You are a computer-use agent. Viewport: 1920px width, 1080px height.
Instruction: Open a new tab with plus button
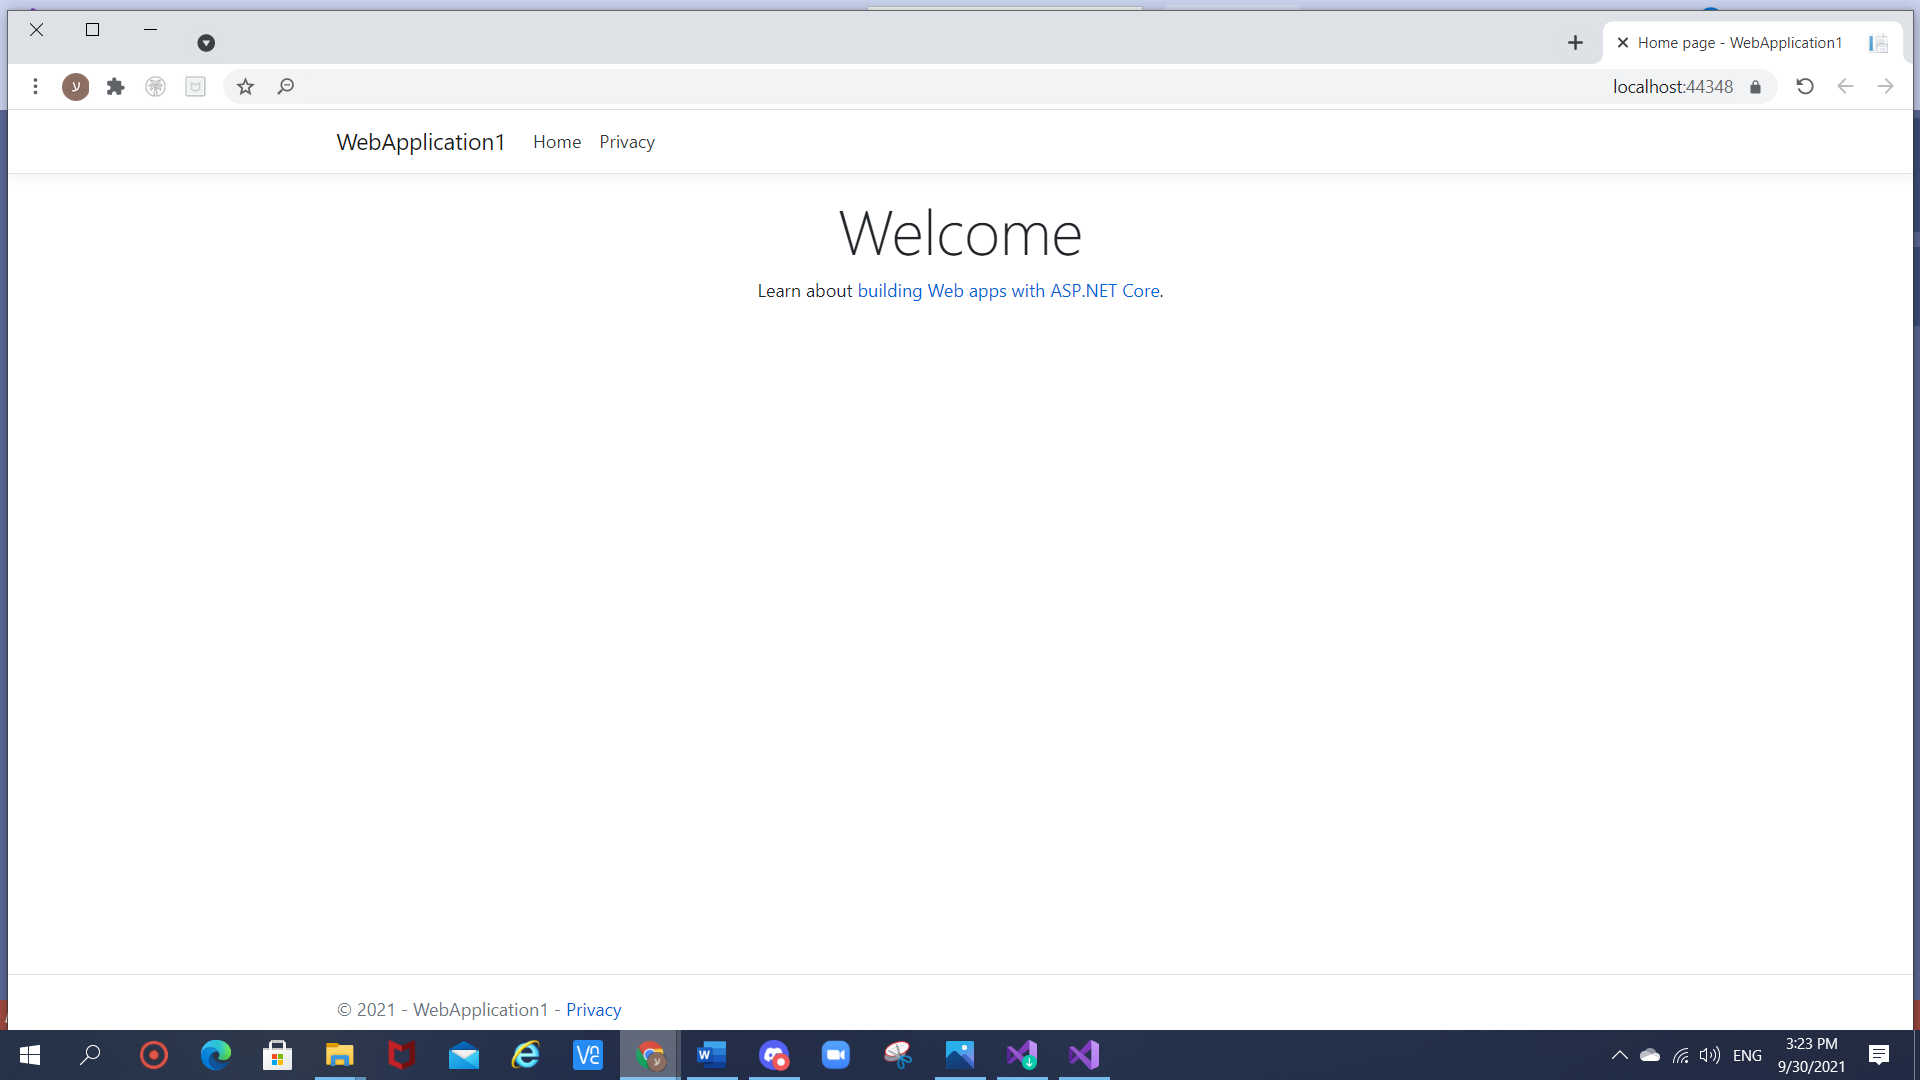click(1575, 43)
